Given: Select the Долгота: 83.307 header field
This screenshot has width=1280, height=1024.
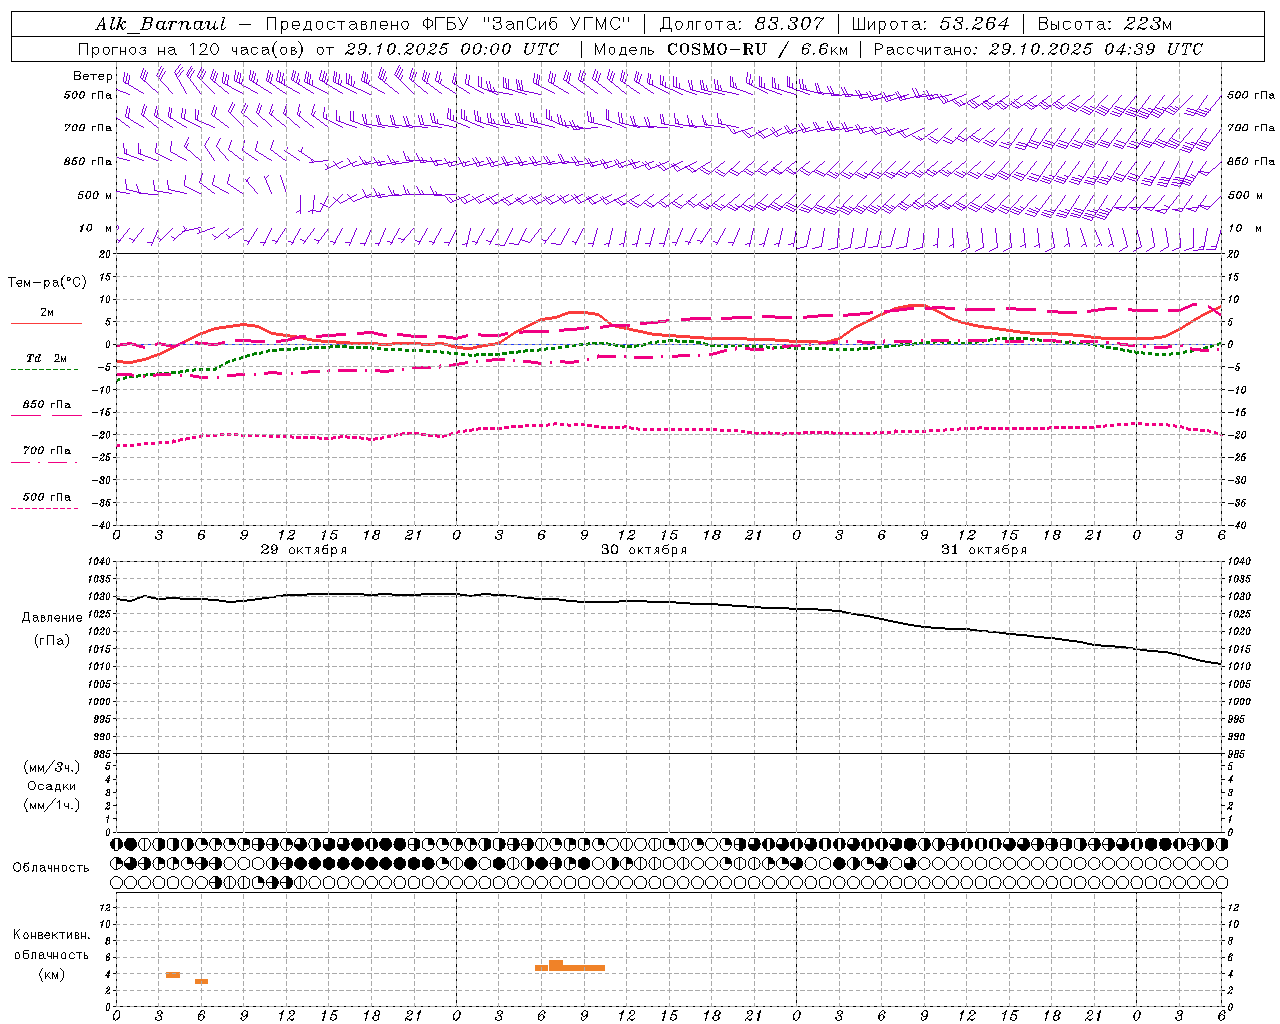Looking at the screenshot, I should (x=742, y=24).
